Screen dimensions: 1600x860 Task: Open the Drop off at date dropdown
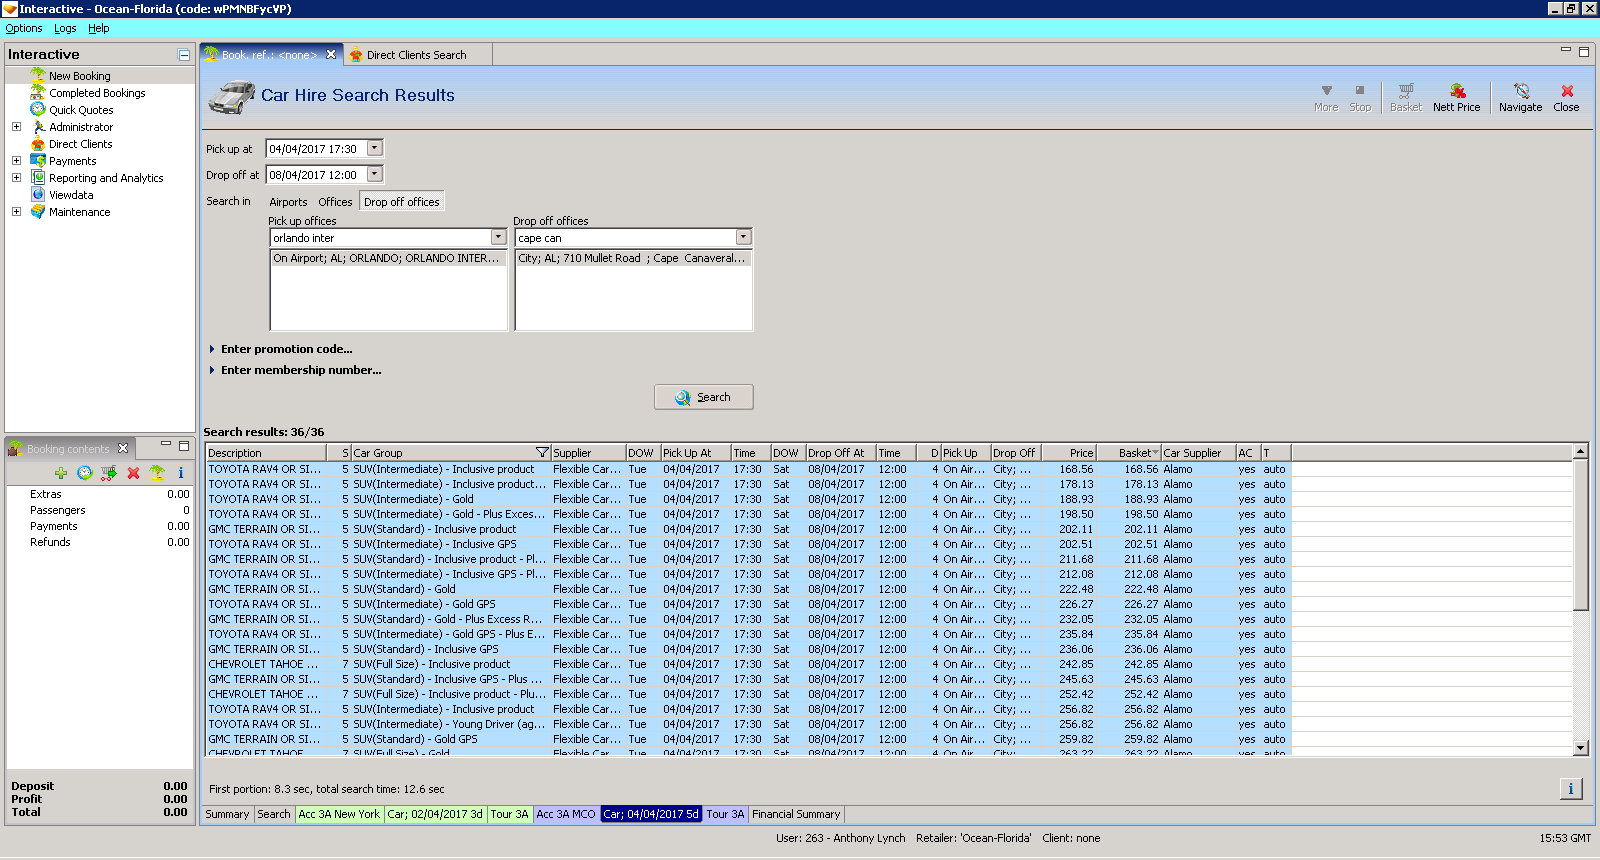375,174
